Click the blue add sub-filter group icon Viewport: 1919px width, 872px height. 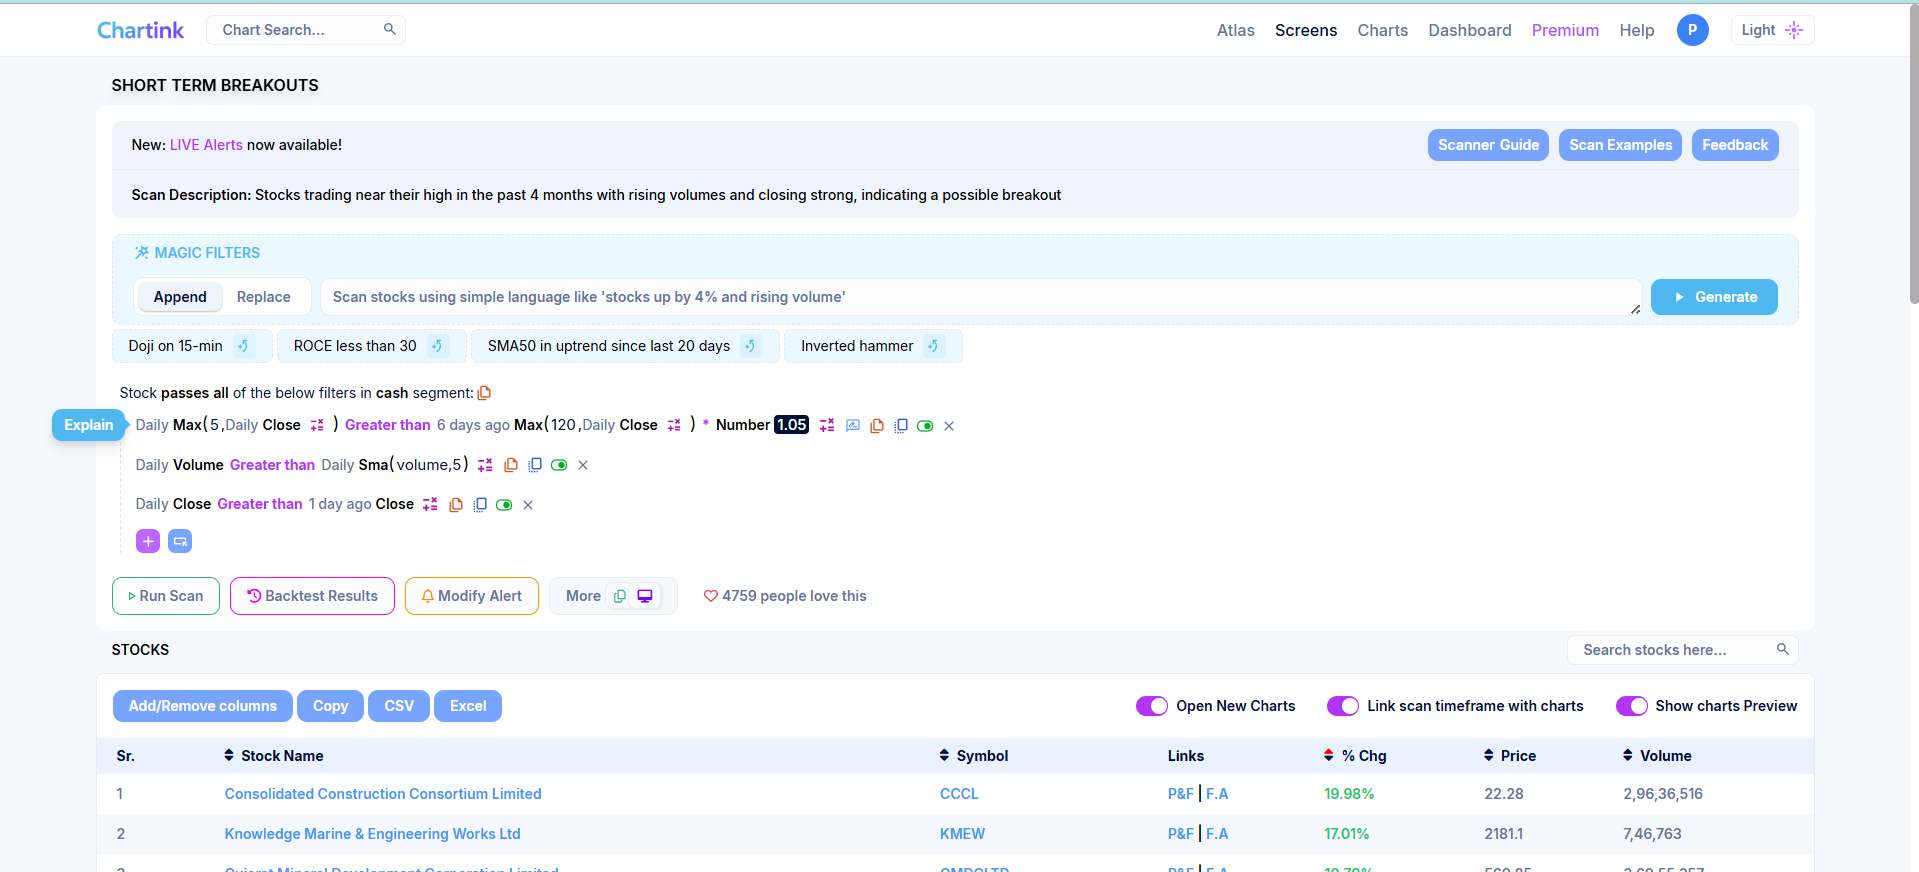(180, 541)
